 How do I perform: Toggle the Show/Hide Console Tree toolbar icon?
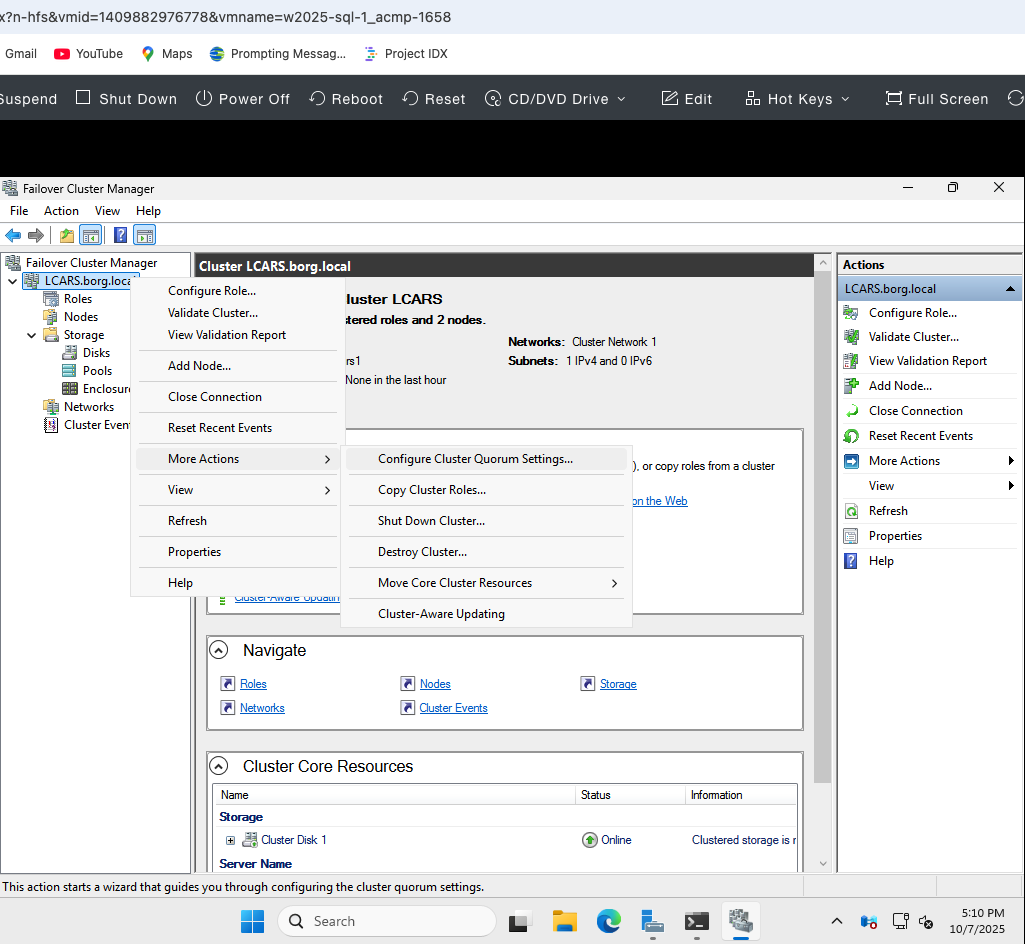pos(89,234)
